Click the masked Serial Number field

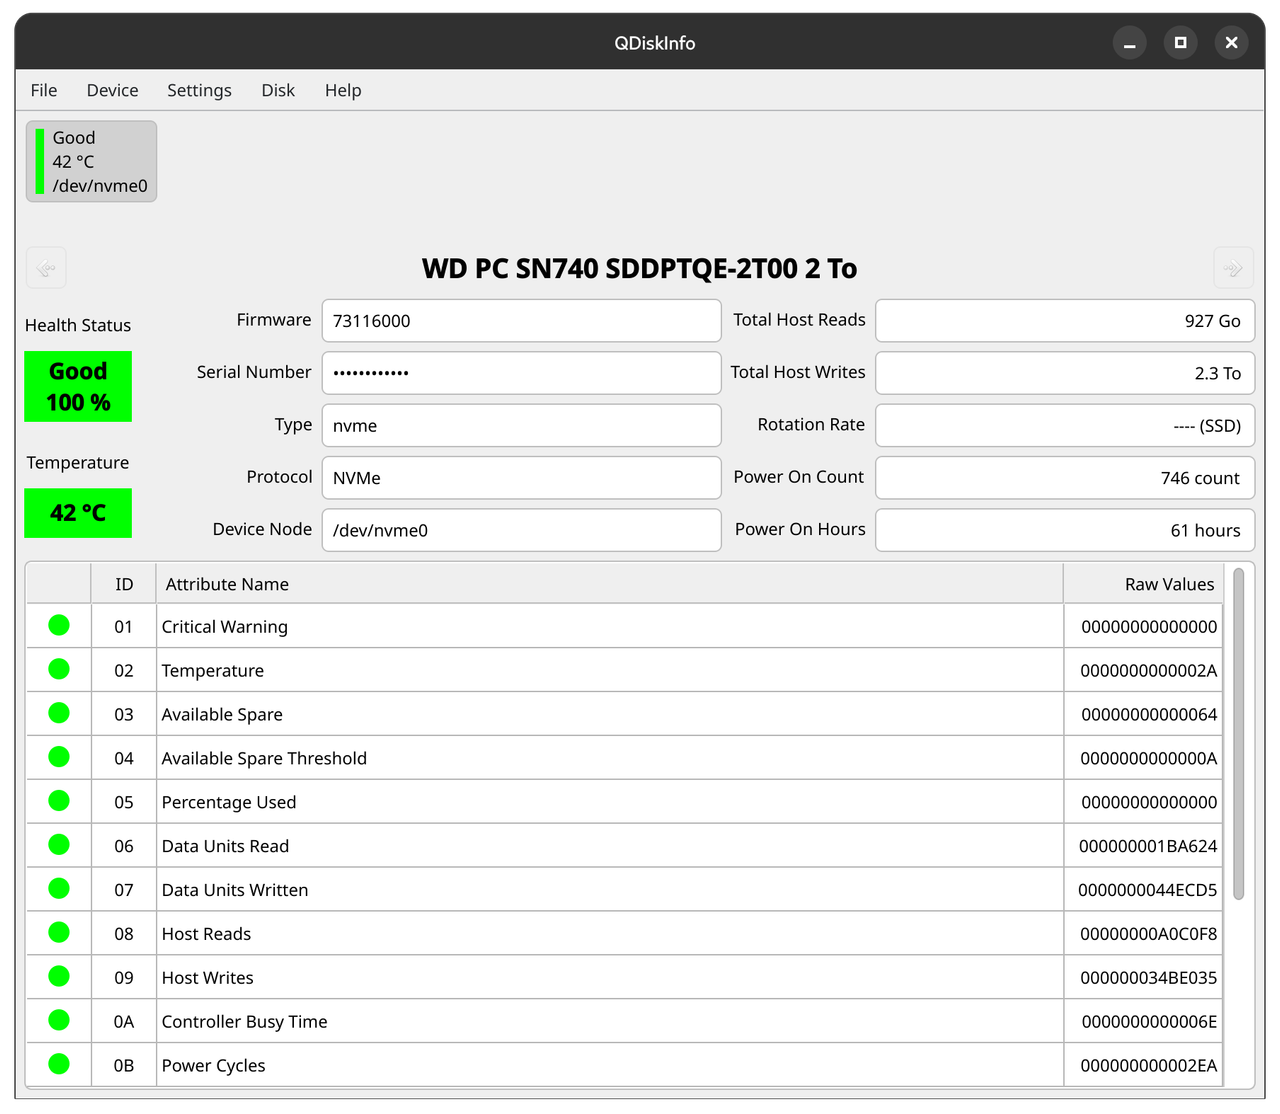click(x=521, y=373)
